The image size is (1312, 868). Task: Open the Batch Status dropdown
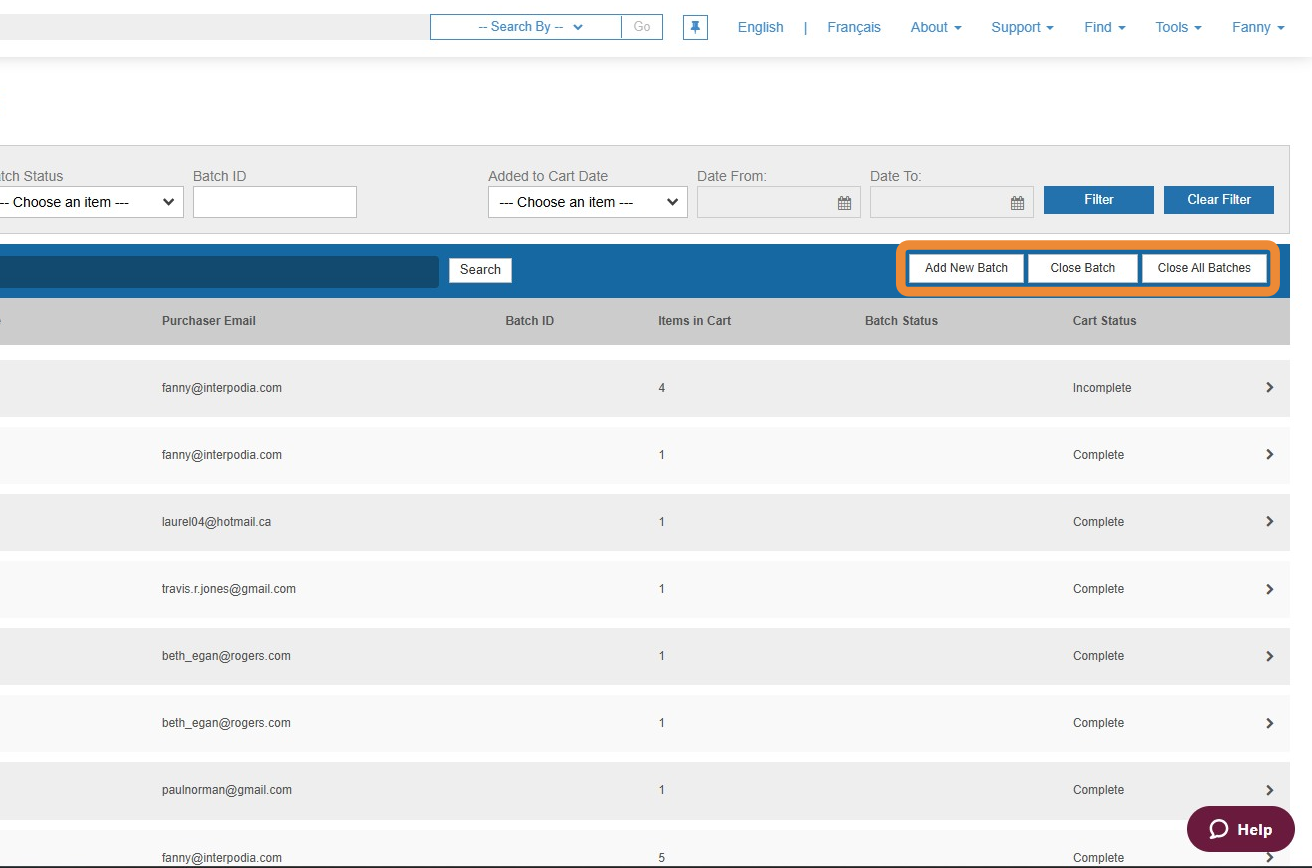point(88,202)
